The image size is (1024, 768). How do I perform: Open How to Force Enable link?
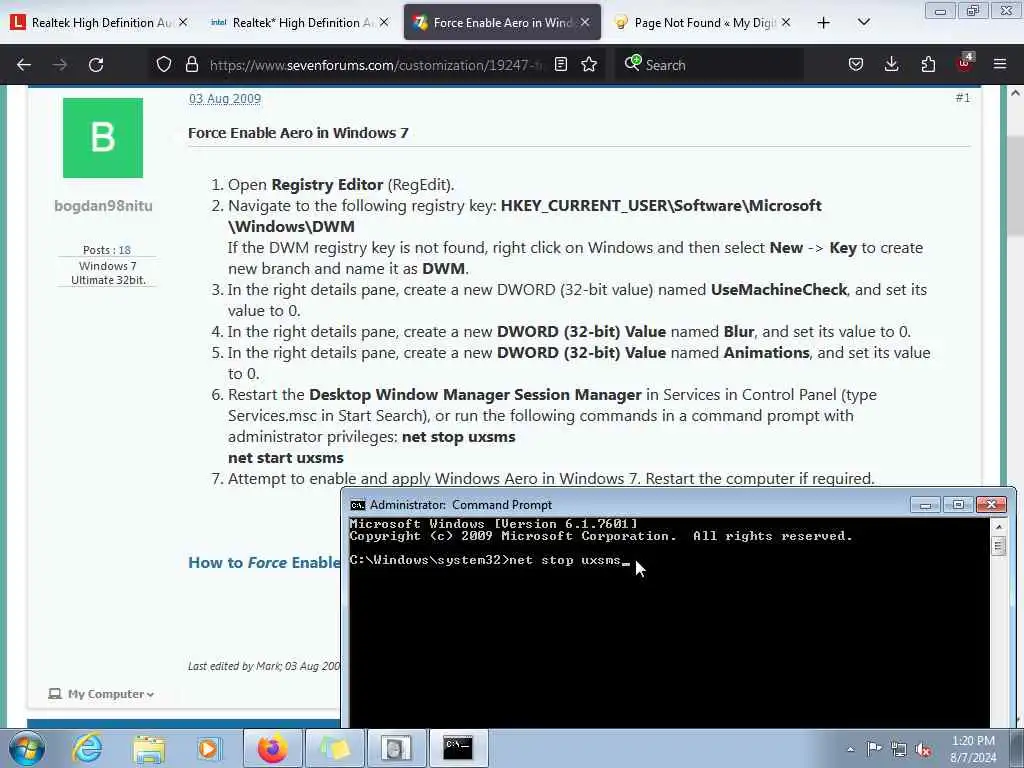click(264, 562)
